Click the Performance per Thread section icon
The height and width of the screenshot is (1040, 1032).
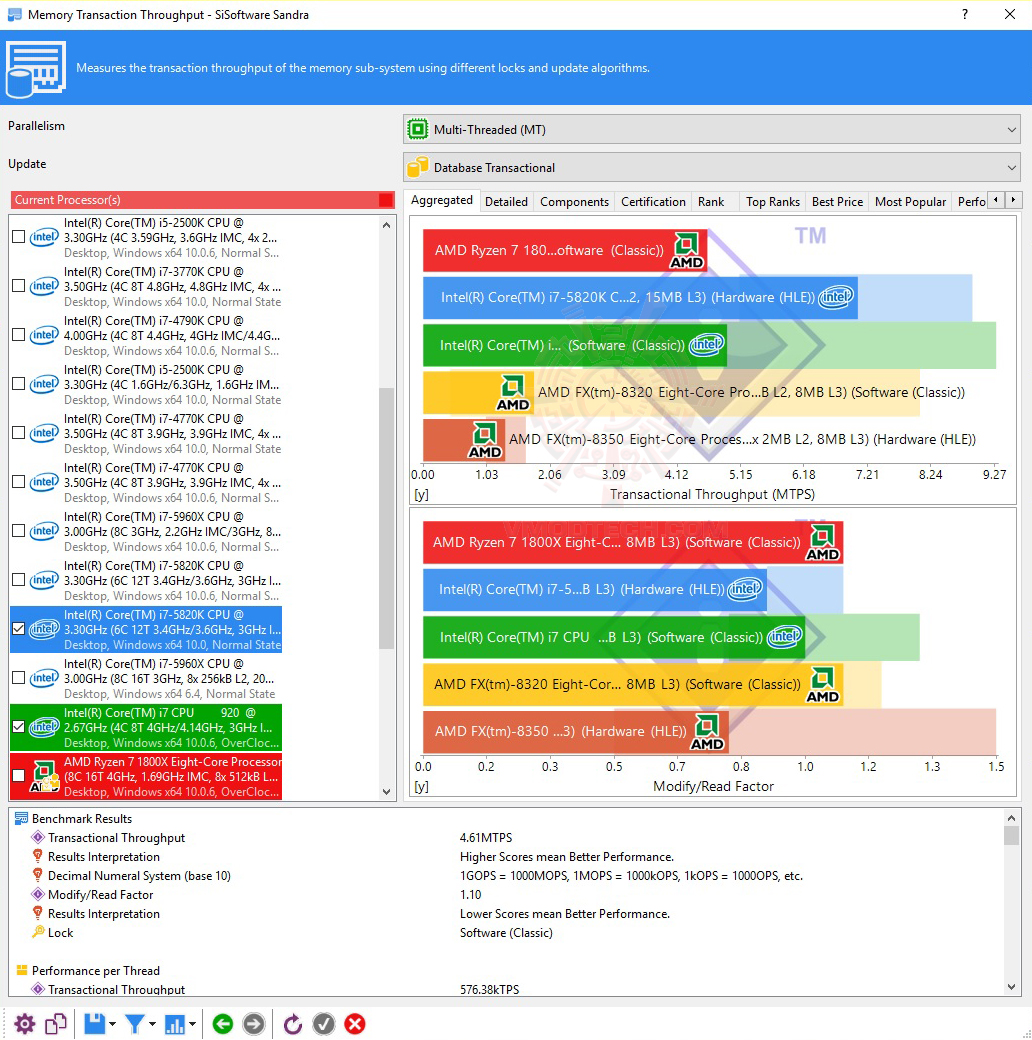pos(21,970)
